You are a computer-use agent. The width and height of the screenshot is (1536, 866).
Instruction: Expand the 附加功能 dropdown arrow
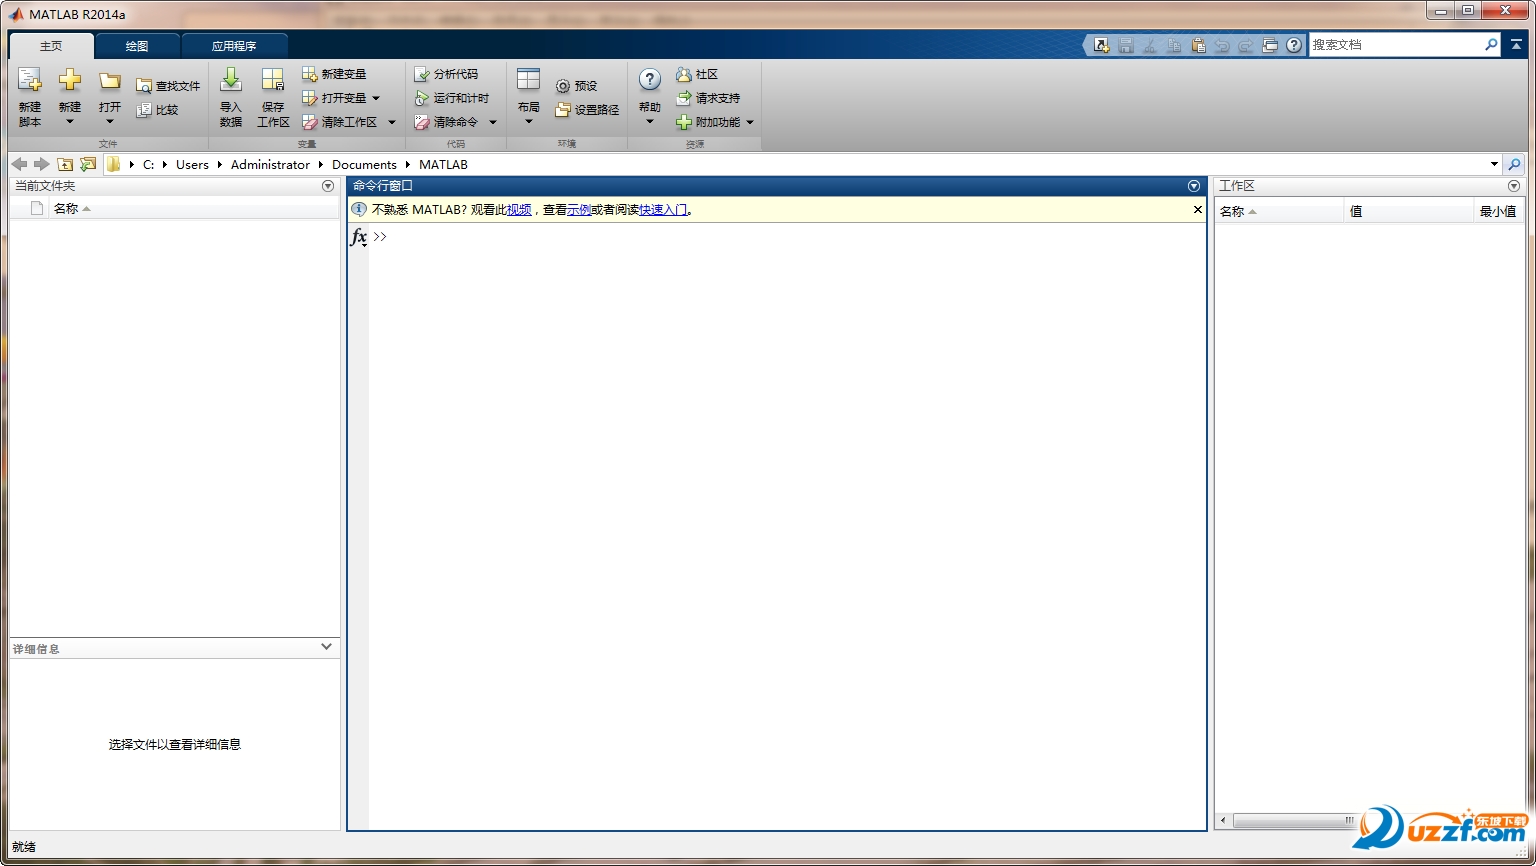[x=750, y=122]
